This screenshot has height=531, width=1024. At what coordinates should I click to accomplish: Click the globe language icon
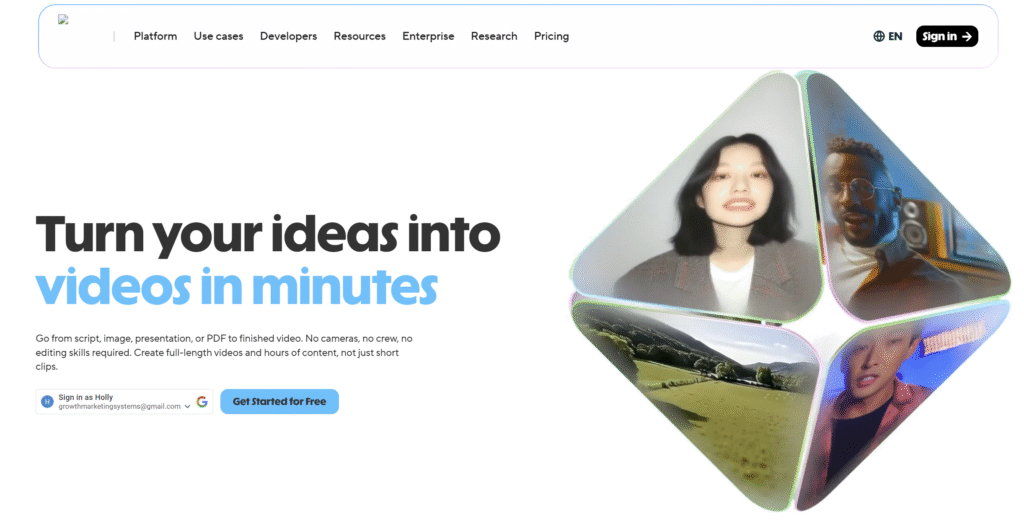[879, 36]
